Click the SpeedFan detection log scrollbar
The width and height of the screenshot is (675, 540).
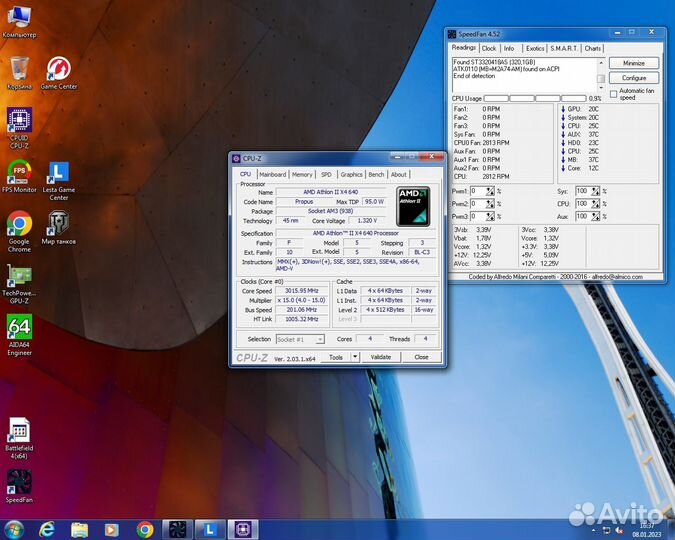(x=601, y=74)
